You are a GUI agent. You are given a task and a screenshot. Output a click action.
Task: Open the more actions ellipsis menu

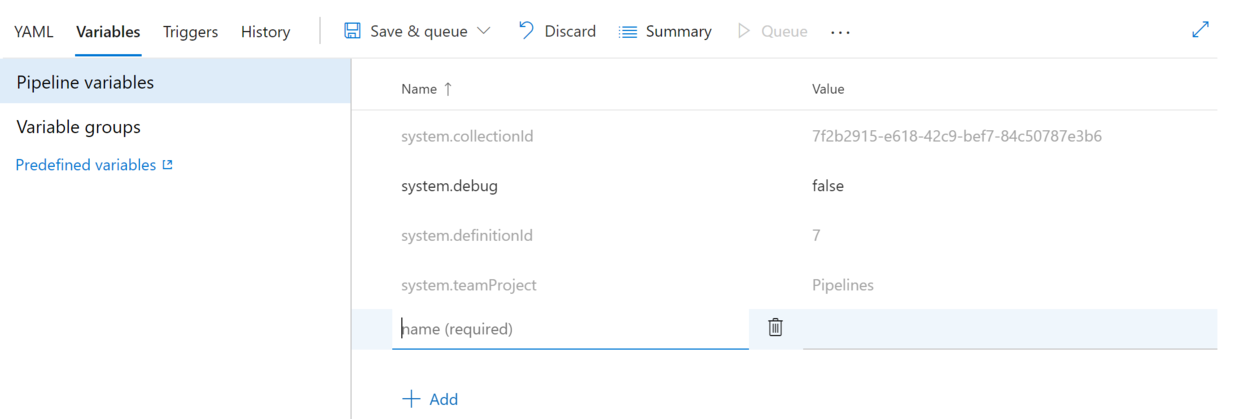(x=840, y=32)
